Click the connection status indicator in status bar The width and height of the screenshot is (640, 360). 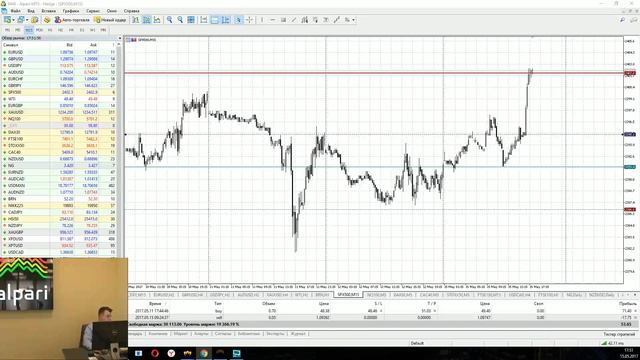tap(614, 343)
